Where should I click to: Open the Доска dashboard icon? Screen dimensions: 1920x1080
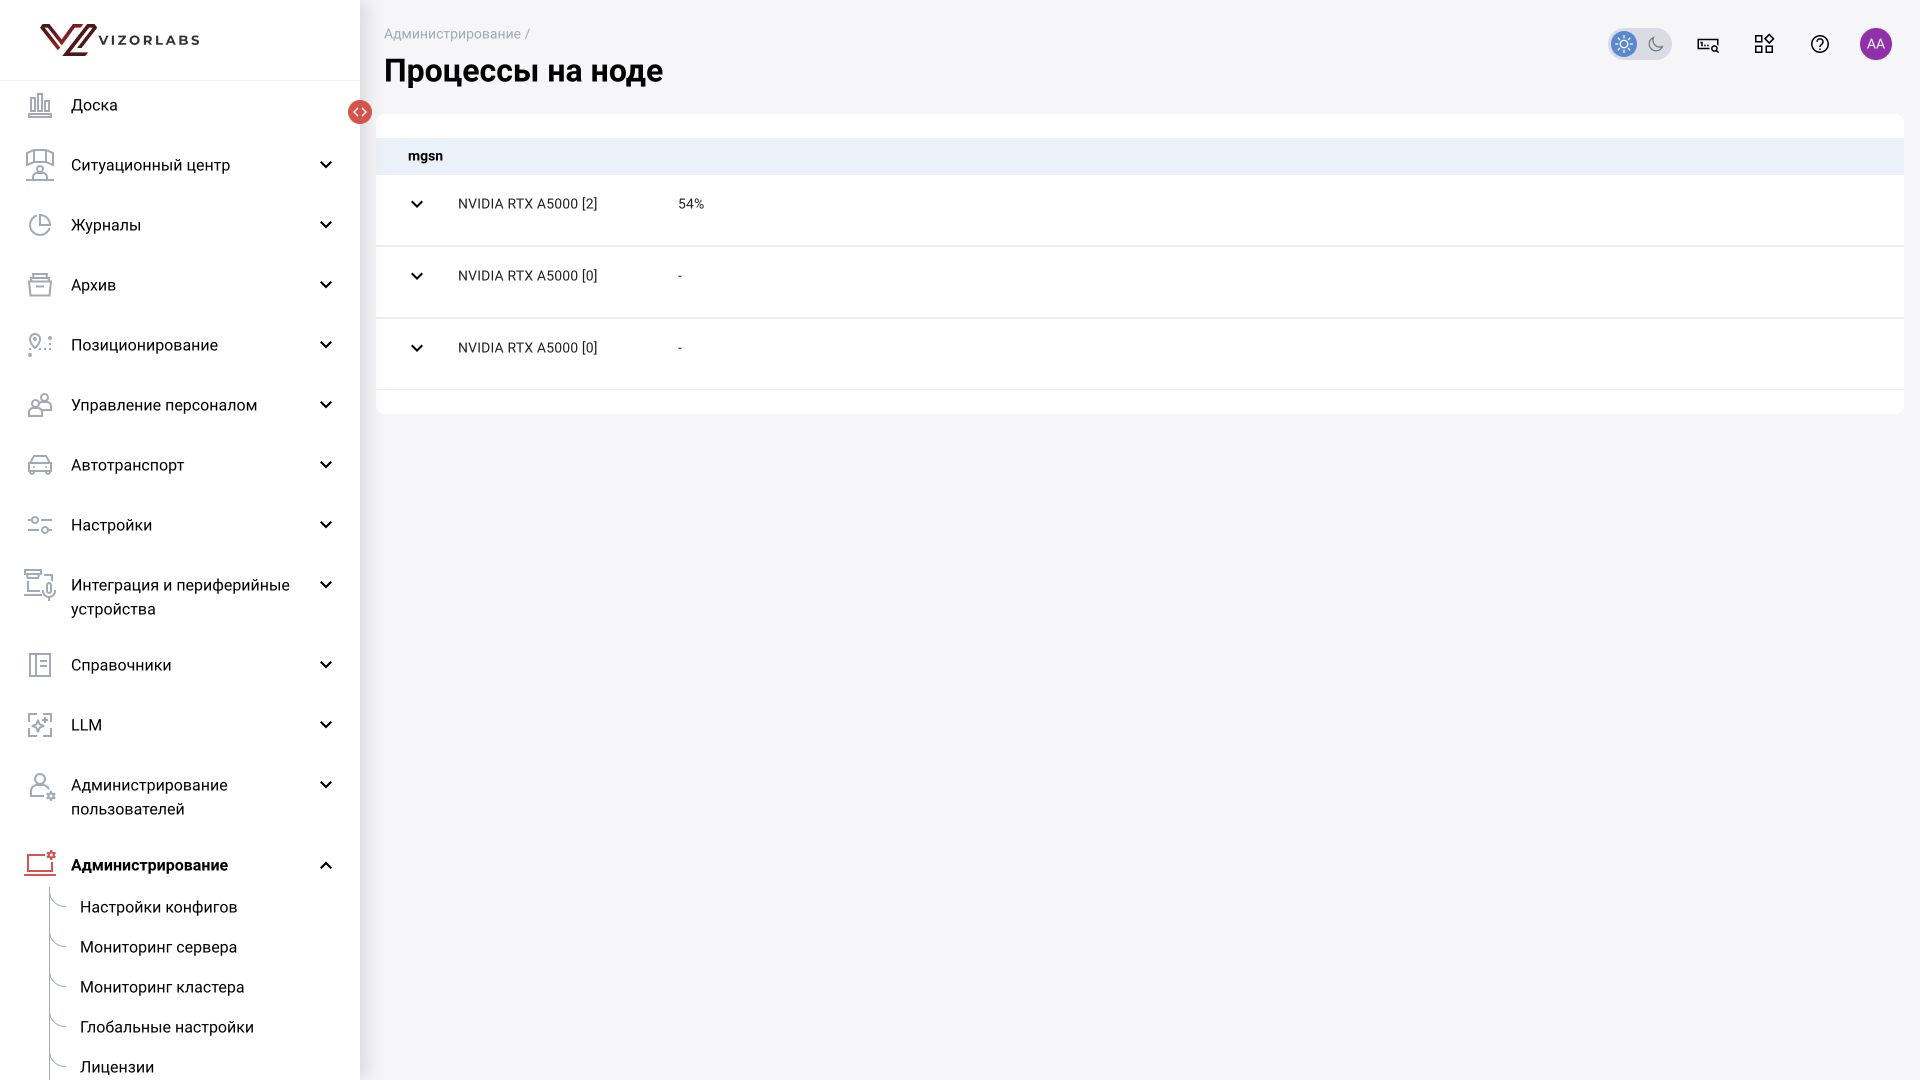(40, 105)
